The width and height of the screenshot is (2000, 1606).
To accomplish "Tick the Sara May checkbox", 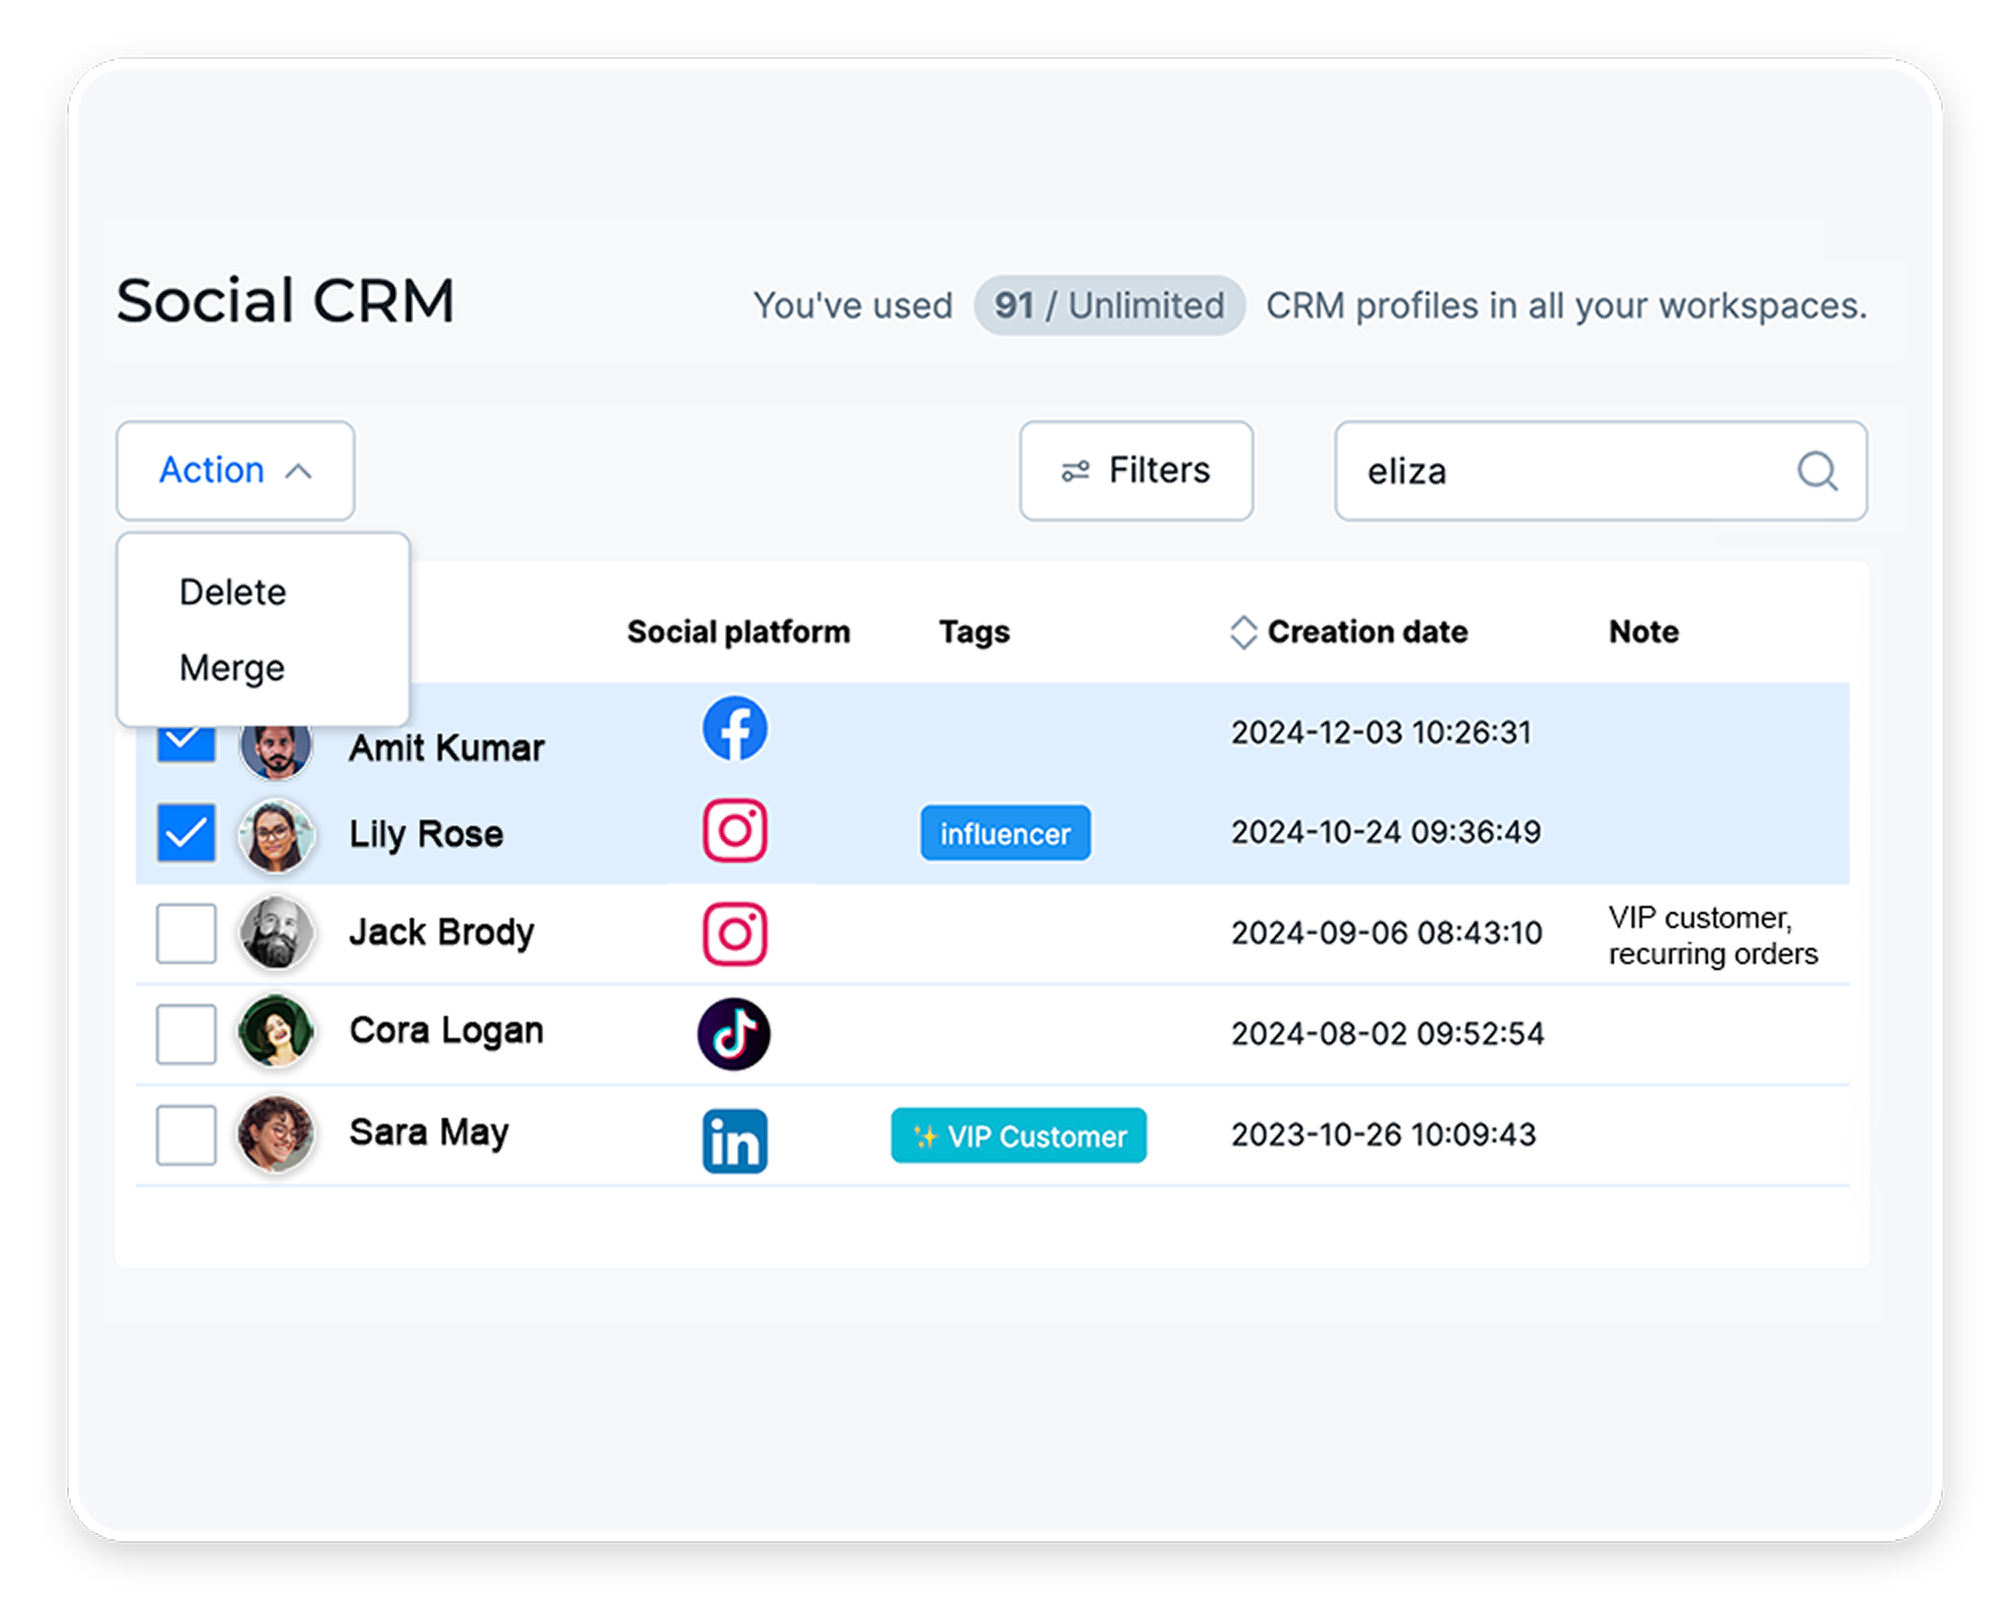I will 186,1135.
